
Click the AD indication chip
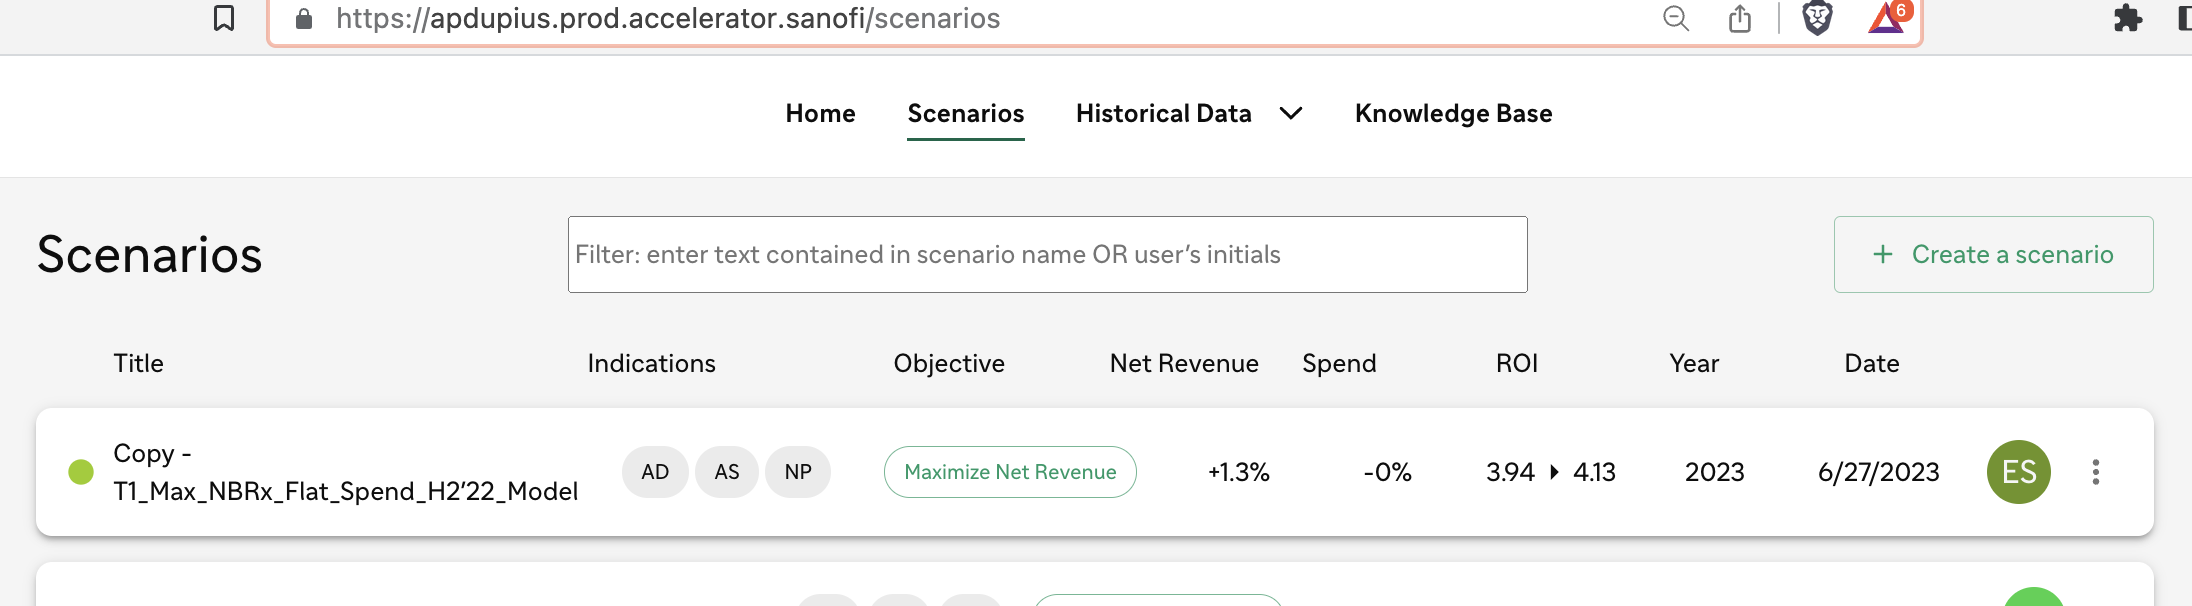(x=655, y=472)
